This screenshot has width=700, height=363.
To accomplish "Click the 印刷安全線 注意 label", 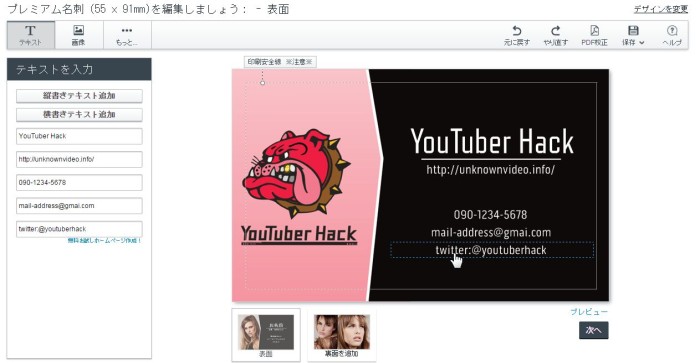I will (280, 62).
